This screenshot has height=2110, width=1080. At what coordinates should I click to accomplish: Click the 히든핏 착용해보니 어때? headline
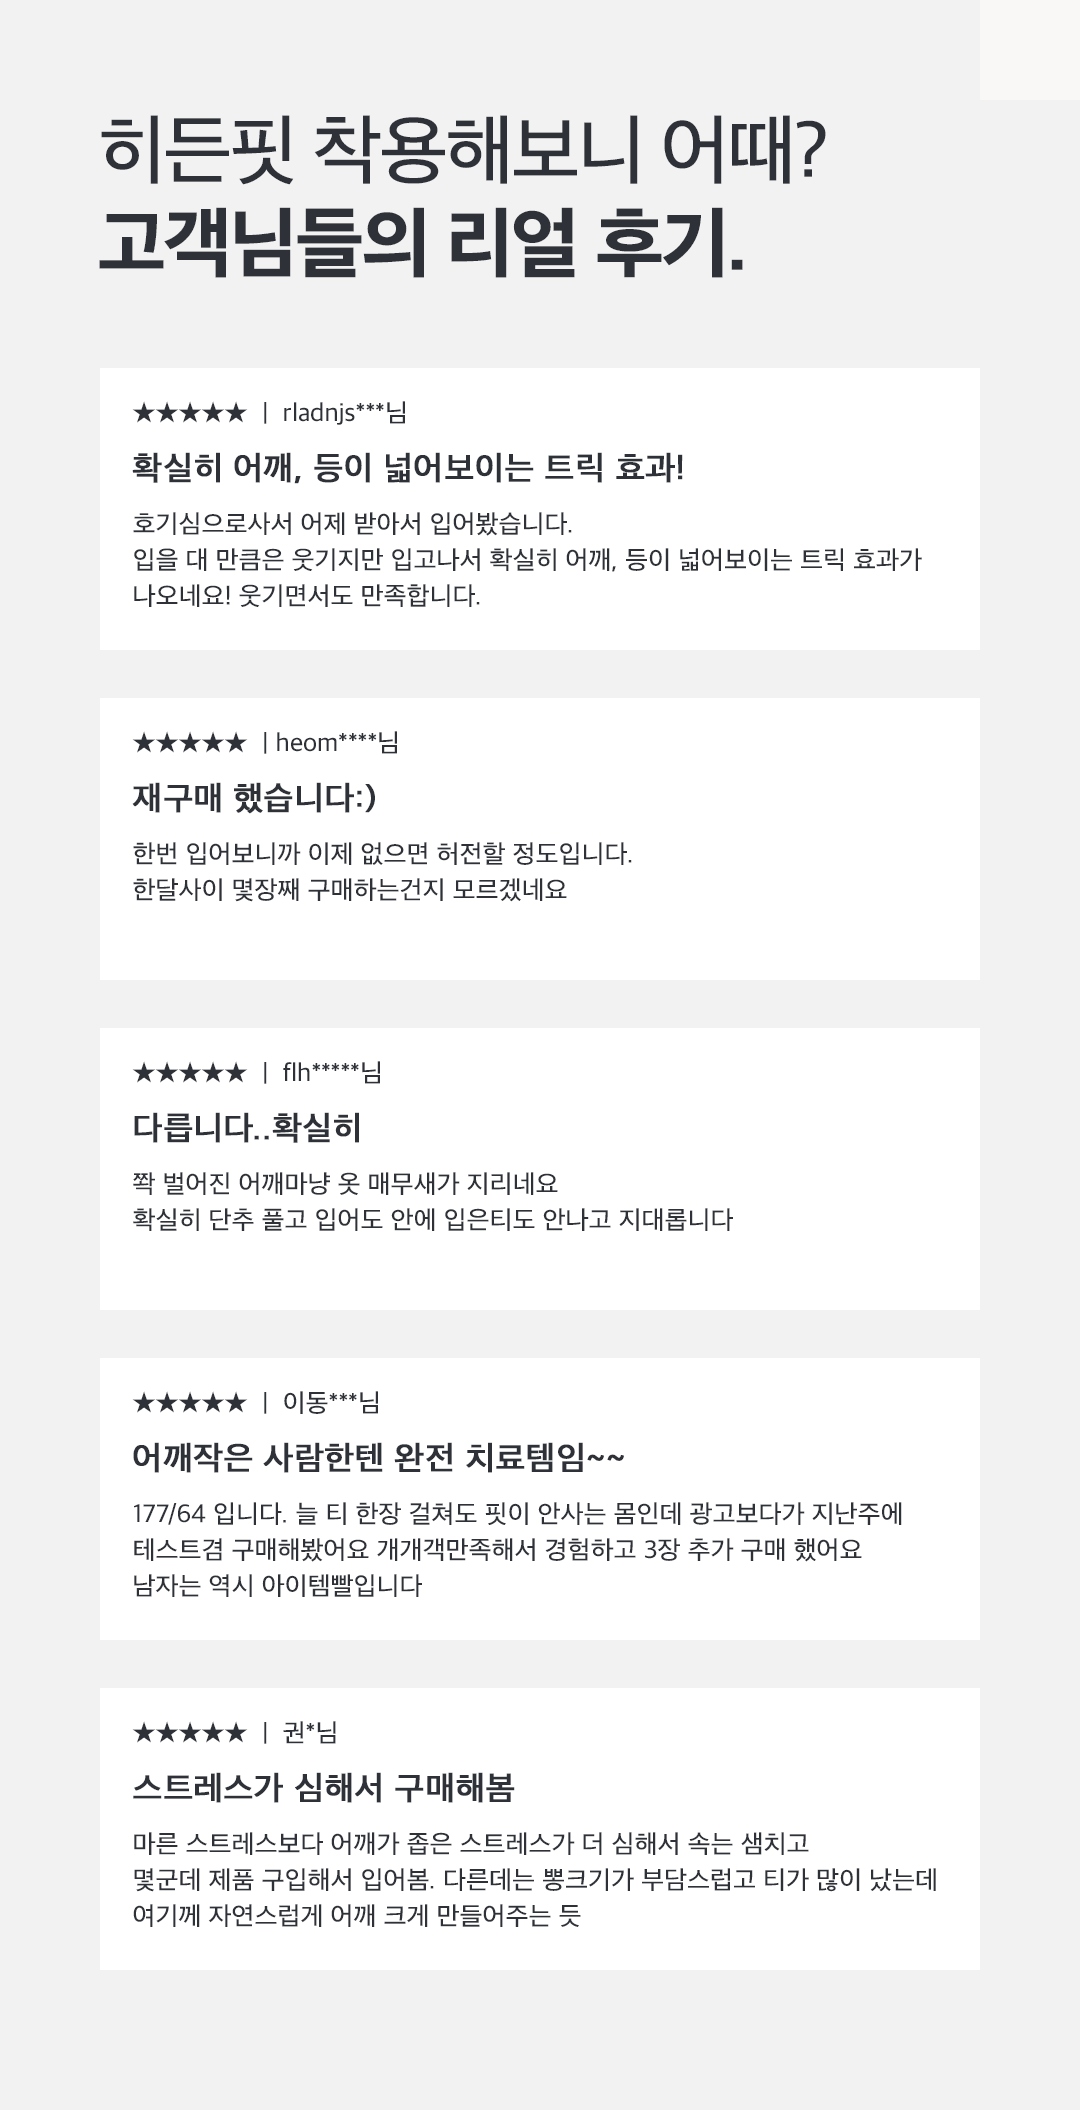(464, 150)
